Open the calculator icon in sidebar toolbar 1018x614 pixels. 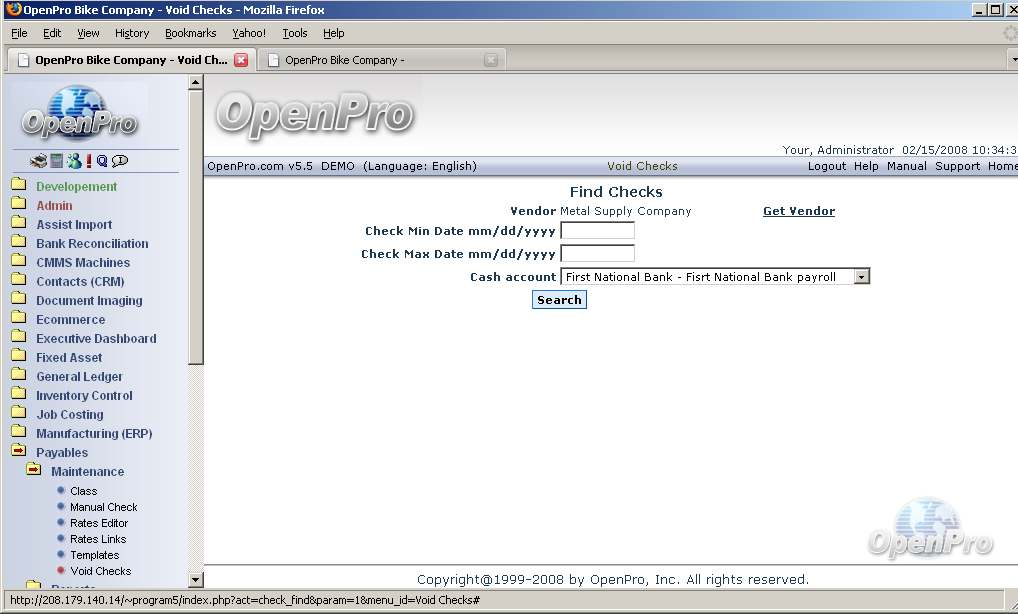[x=56, y=161]
